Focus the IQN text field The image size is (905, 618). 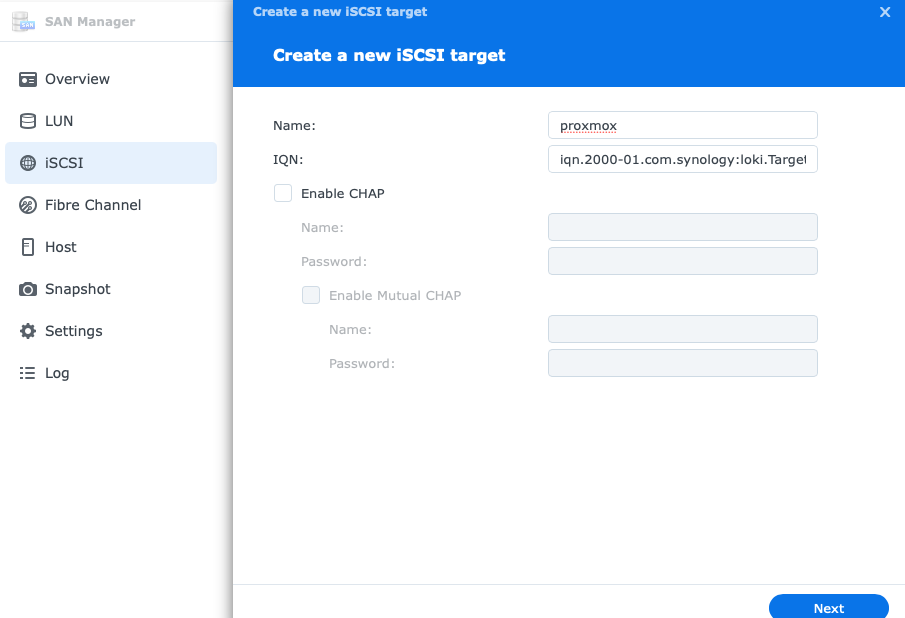tap(682, 159)
